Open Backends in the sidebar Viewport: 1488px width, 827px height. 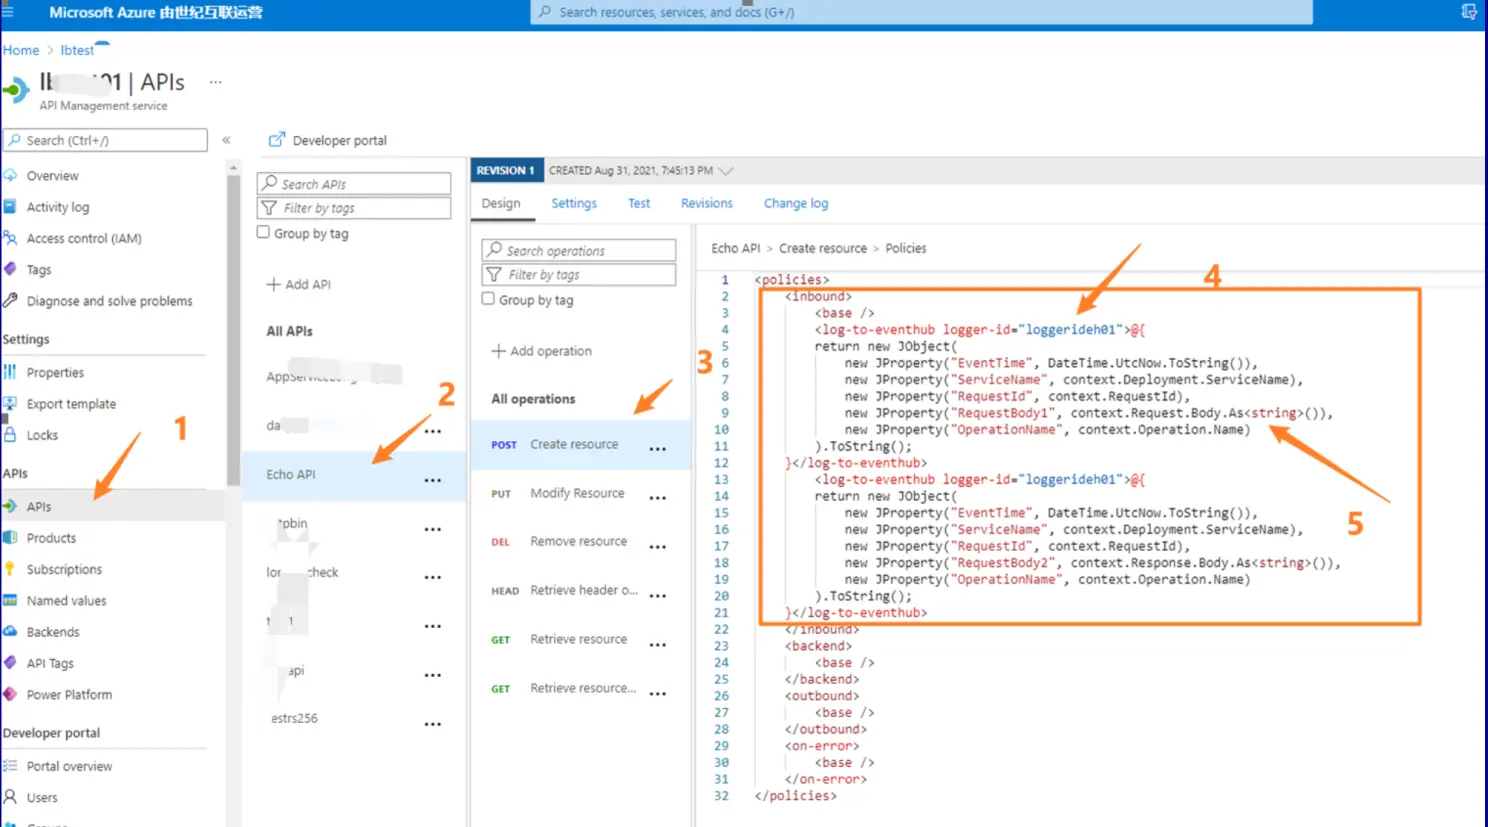click(x=53, y=632)
